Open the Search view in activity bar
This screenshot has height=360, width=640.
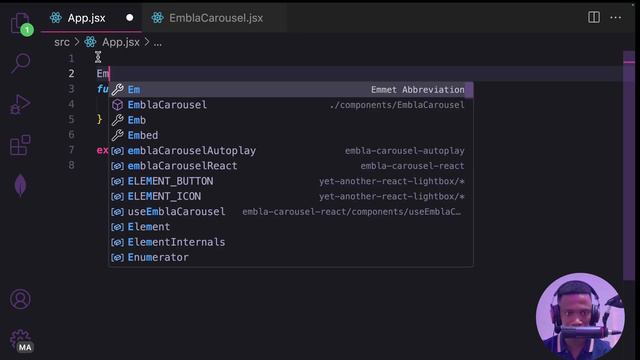click(20, 63)
